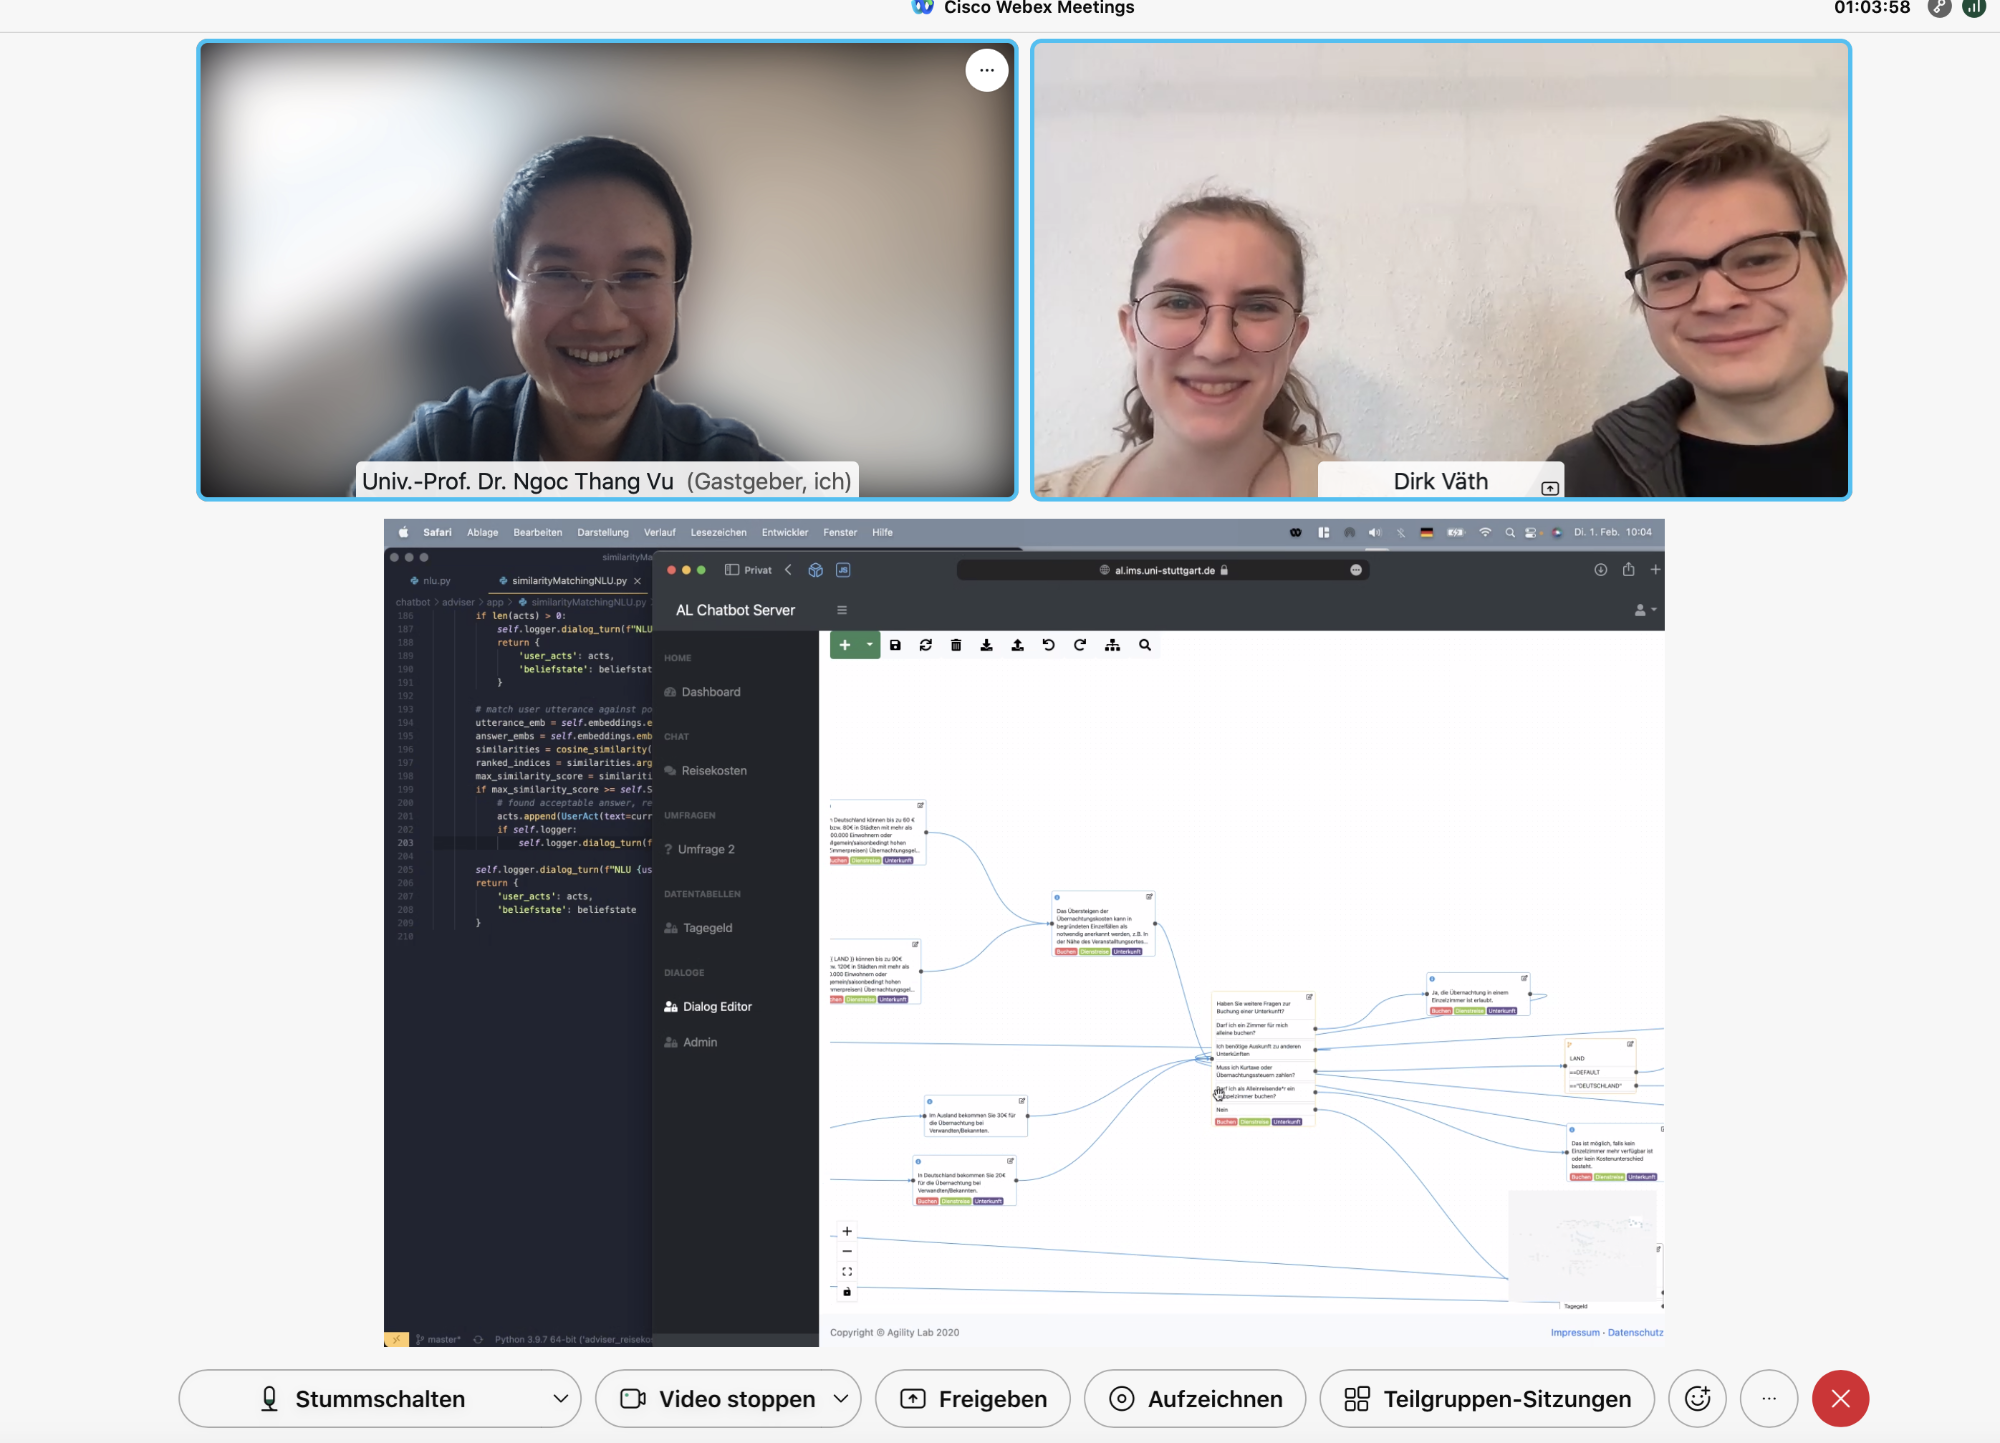Open the Darstellung menu

pos(603,533)
